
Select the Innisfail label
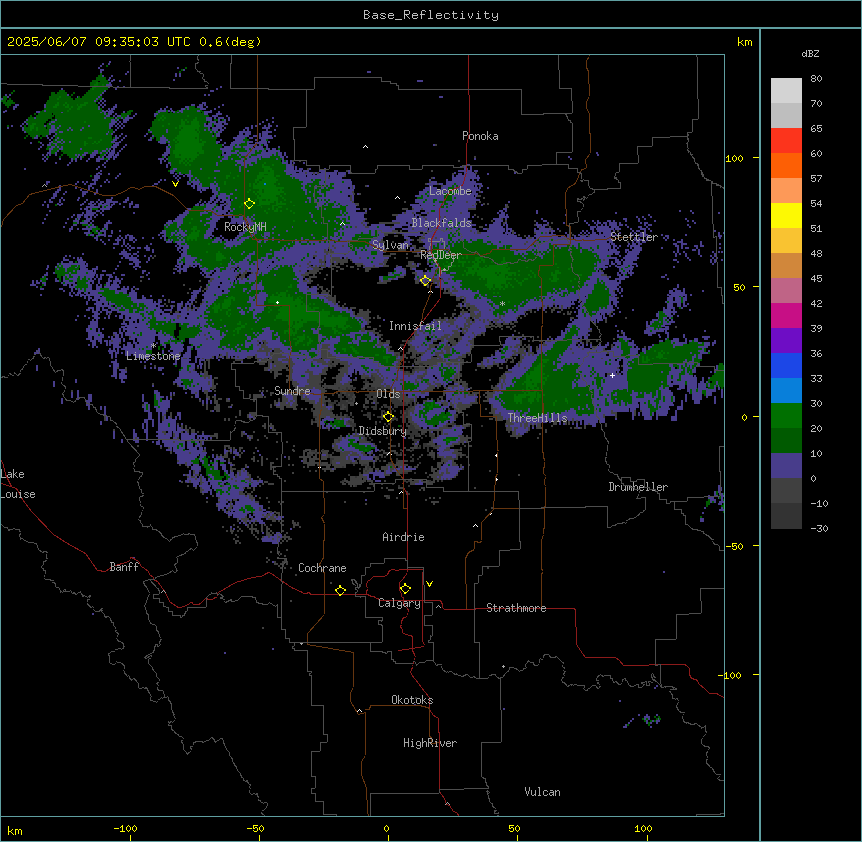pyautogui.click(x=415, y=326)
